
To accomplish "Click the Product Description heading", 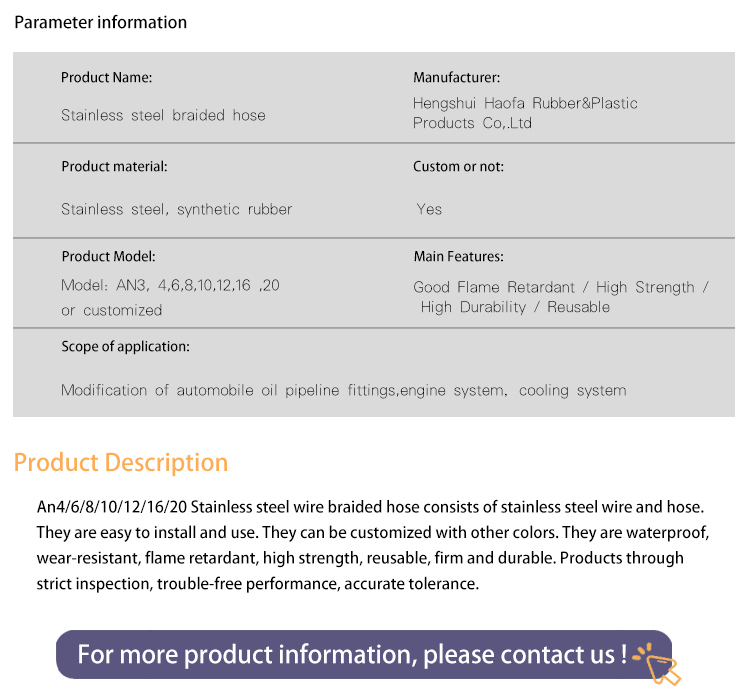I will (121, 463).
